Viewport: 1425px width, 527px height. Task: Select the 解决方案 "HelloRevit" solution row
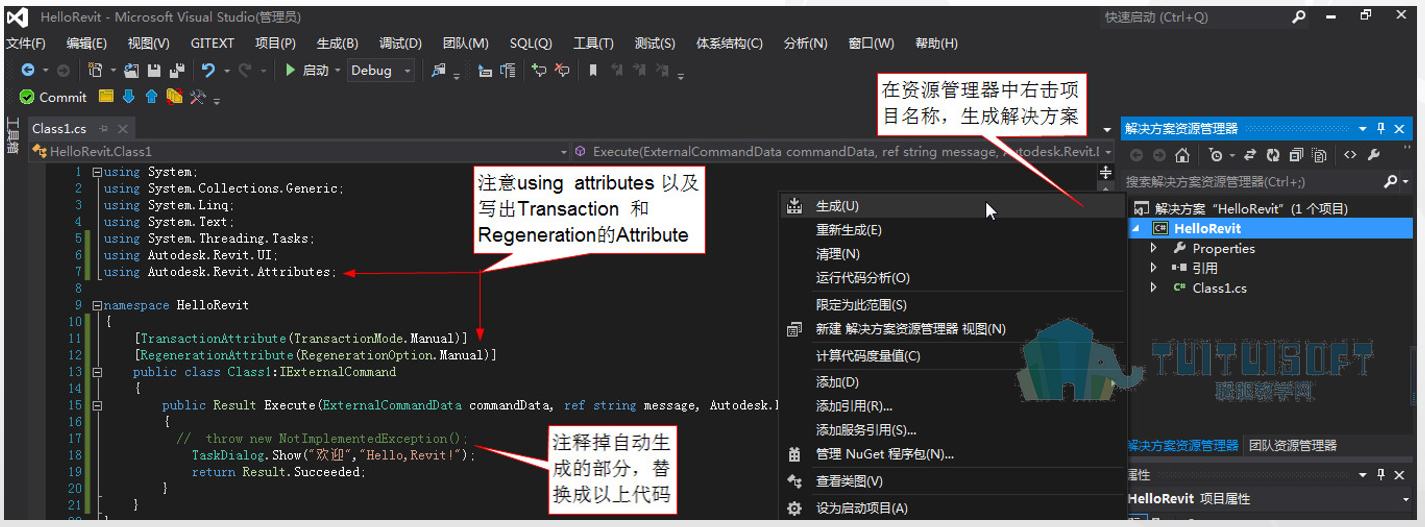(1270, 209)
